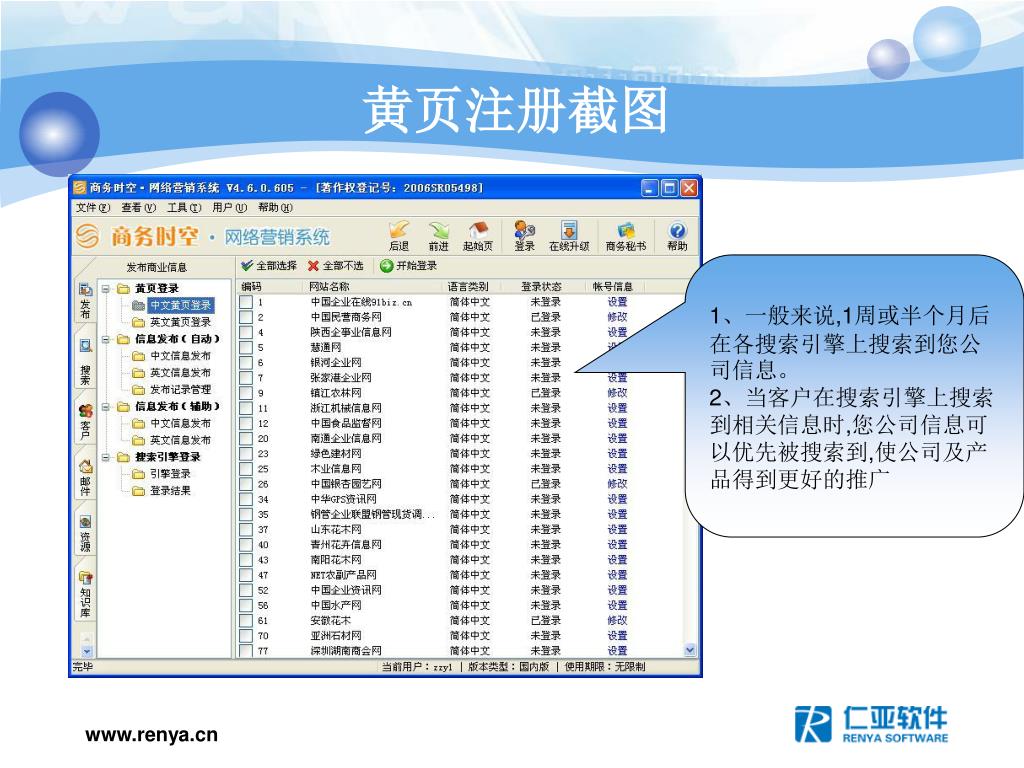Viewport: 1024px width, 768px height.
Task: Click the 深圳湖南商会网 row name
Action: click(x=346, y=650)
